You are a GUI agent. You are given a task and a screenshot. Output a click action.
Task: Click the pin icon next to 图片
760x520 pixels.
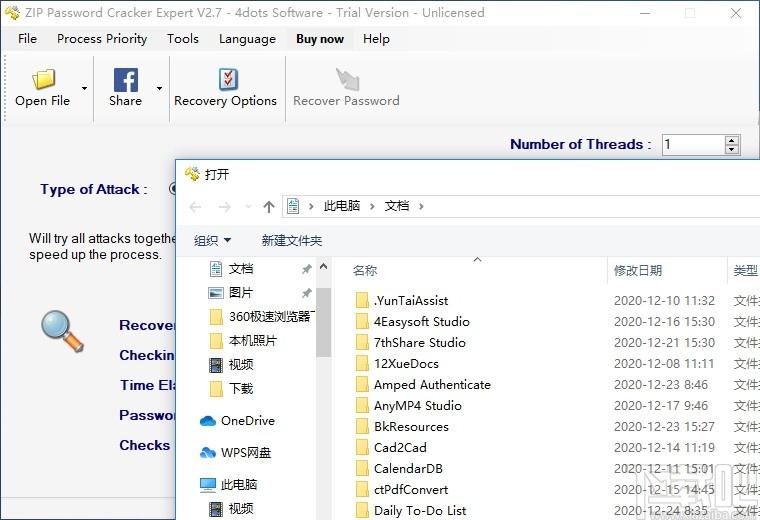[306, 293]
